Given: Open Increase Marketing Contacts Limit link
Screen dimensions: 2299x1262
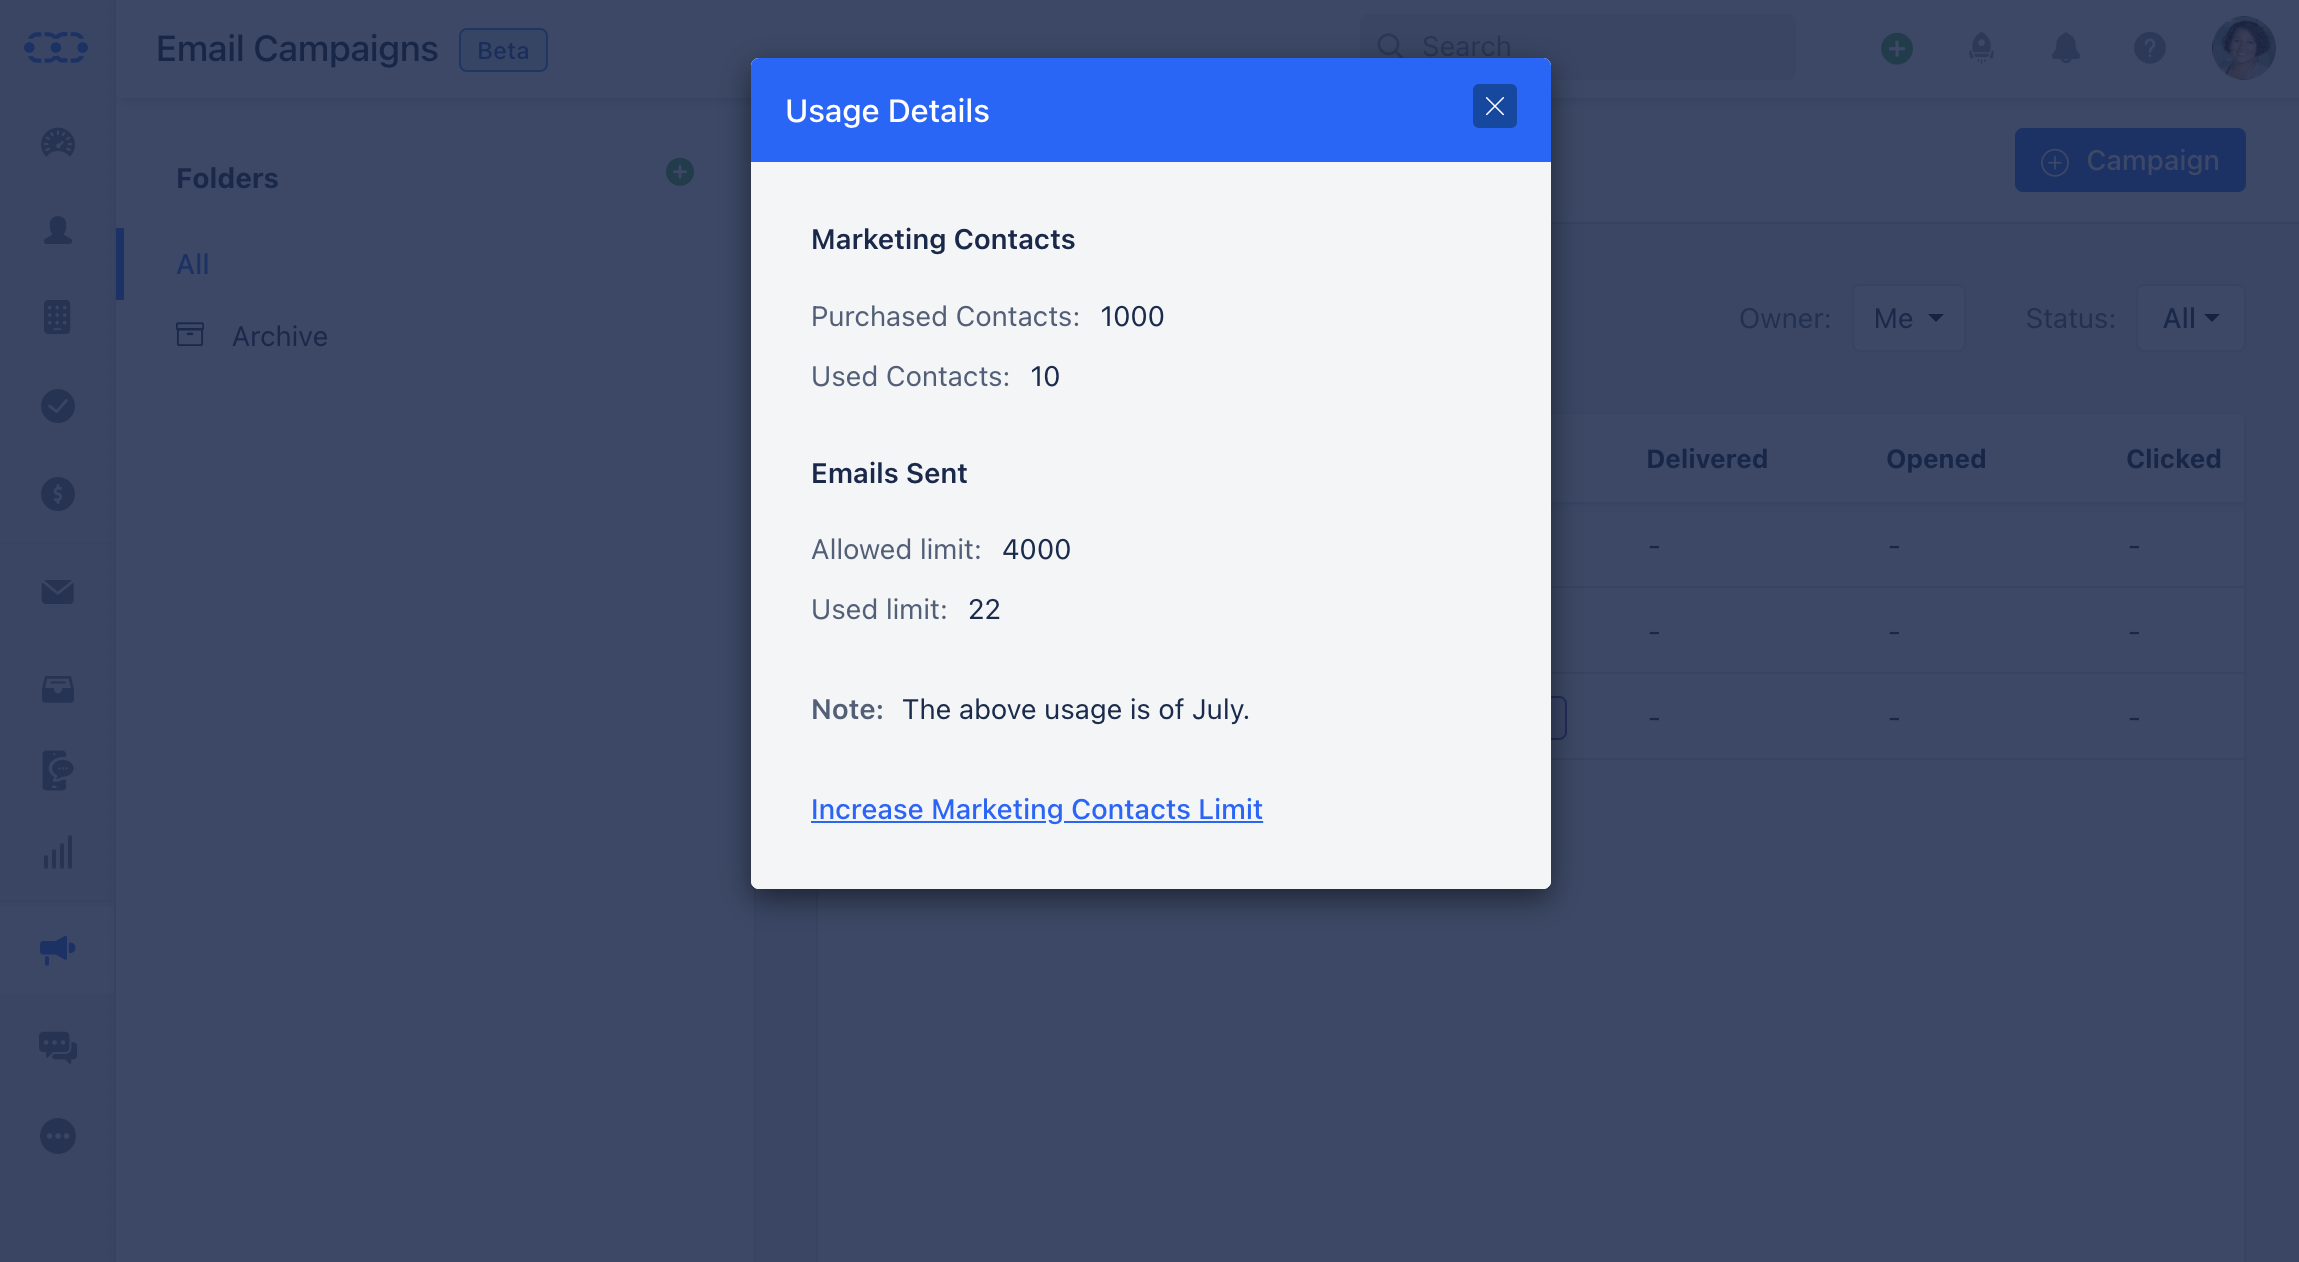Looking at the screenshot, I should tap(1036, 809).
